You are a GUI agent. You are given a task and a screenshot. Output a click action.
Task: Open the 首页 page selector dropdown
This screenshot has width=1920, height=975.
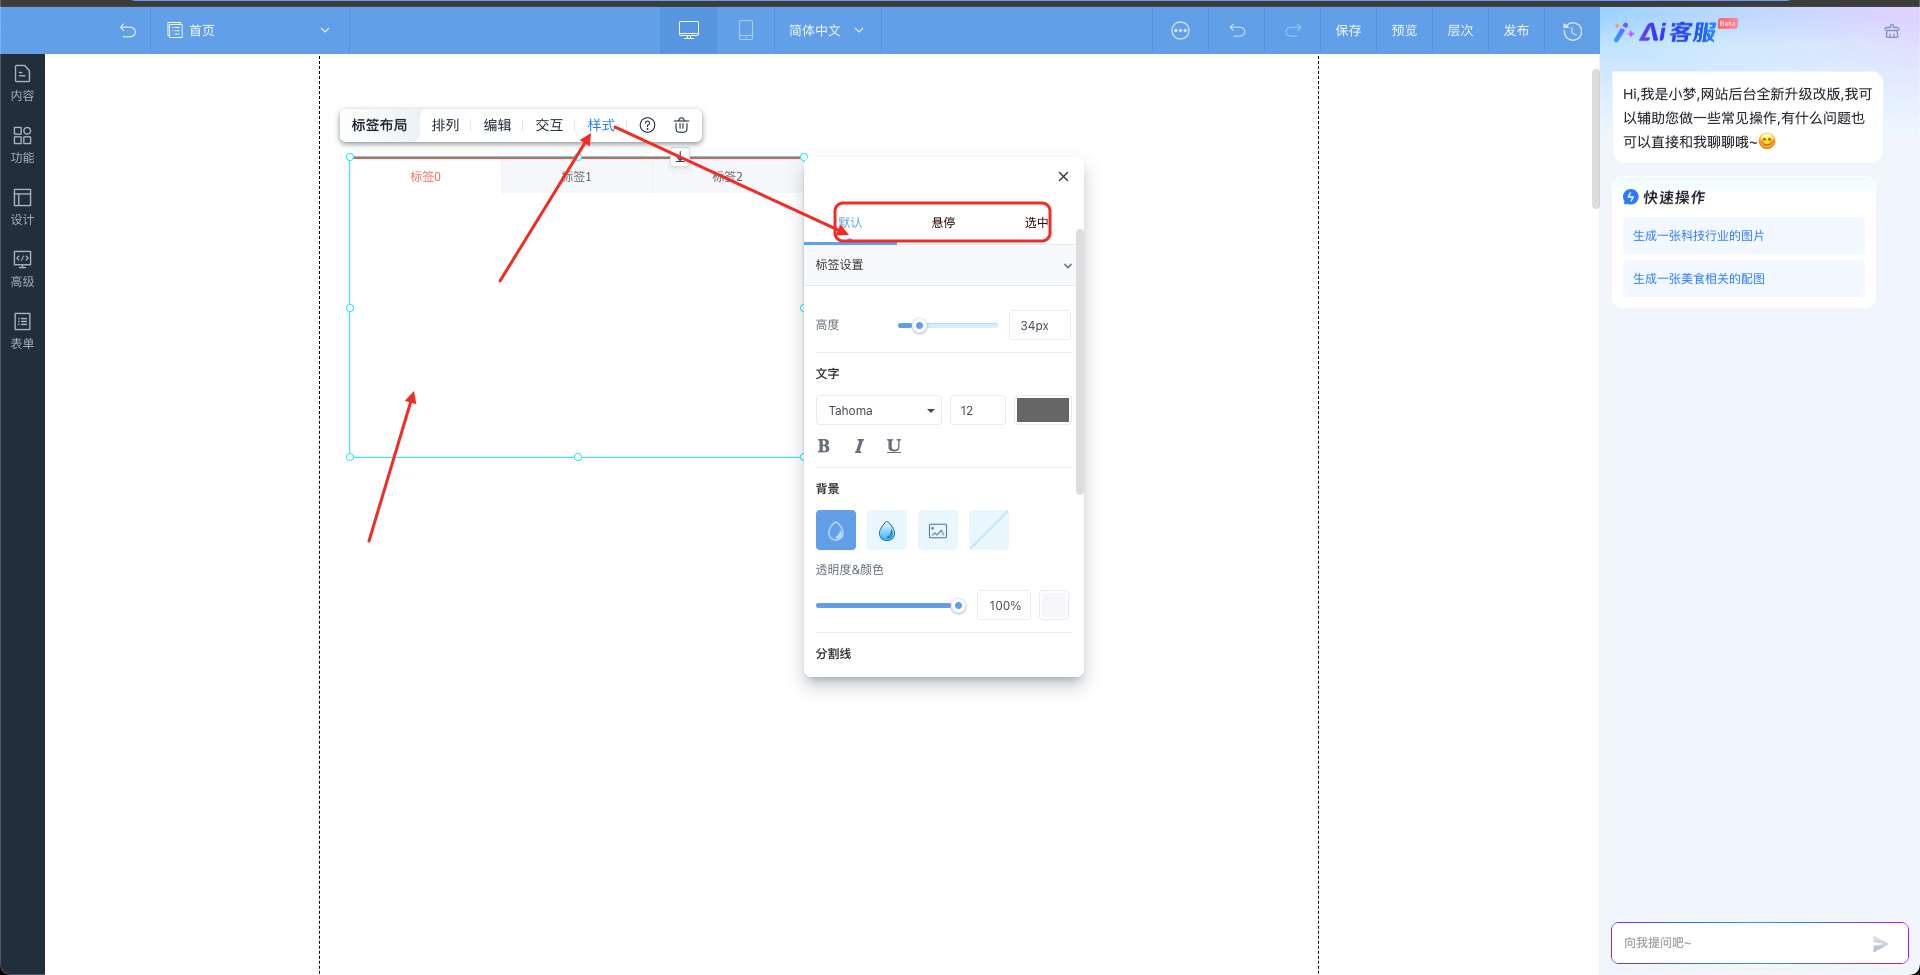[x=248, y=31]
